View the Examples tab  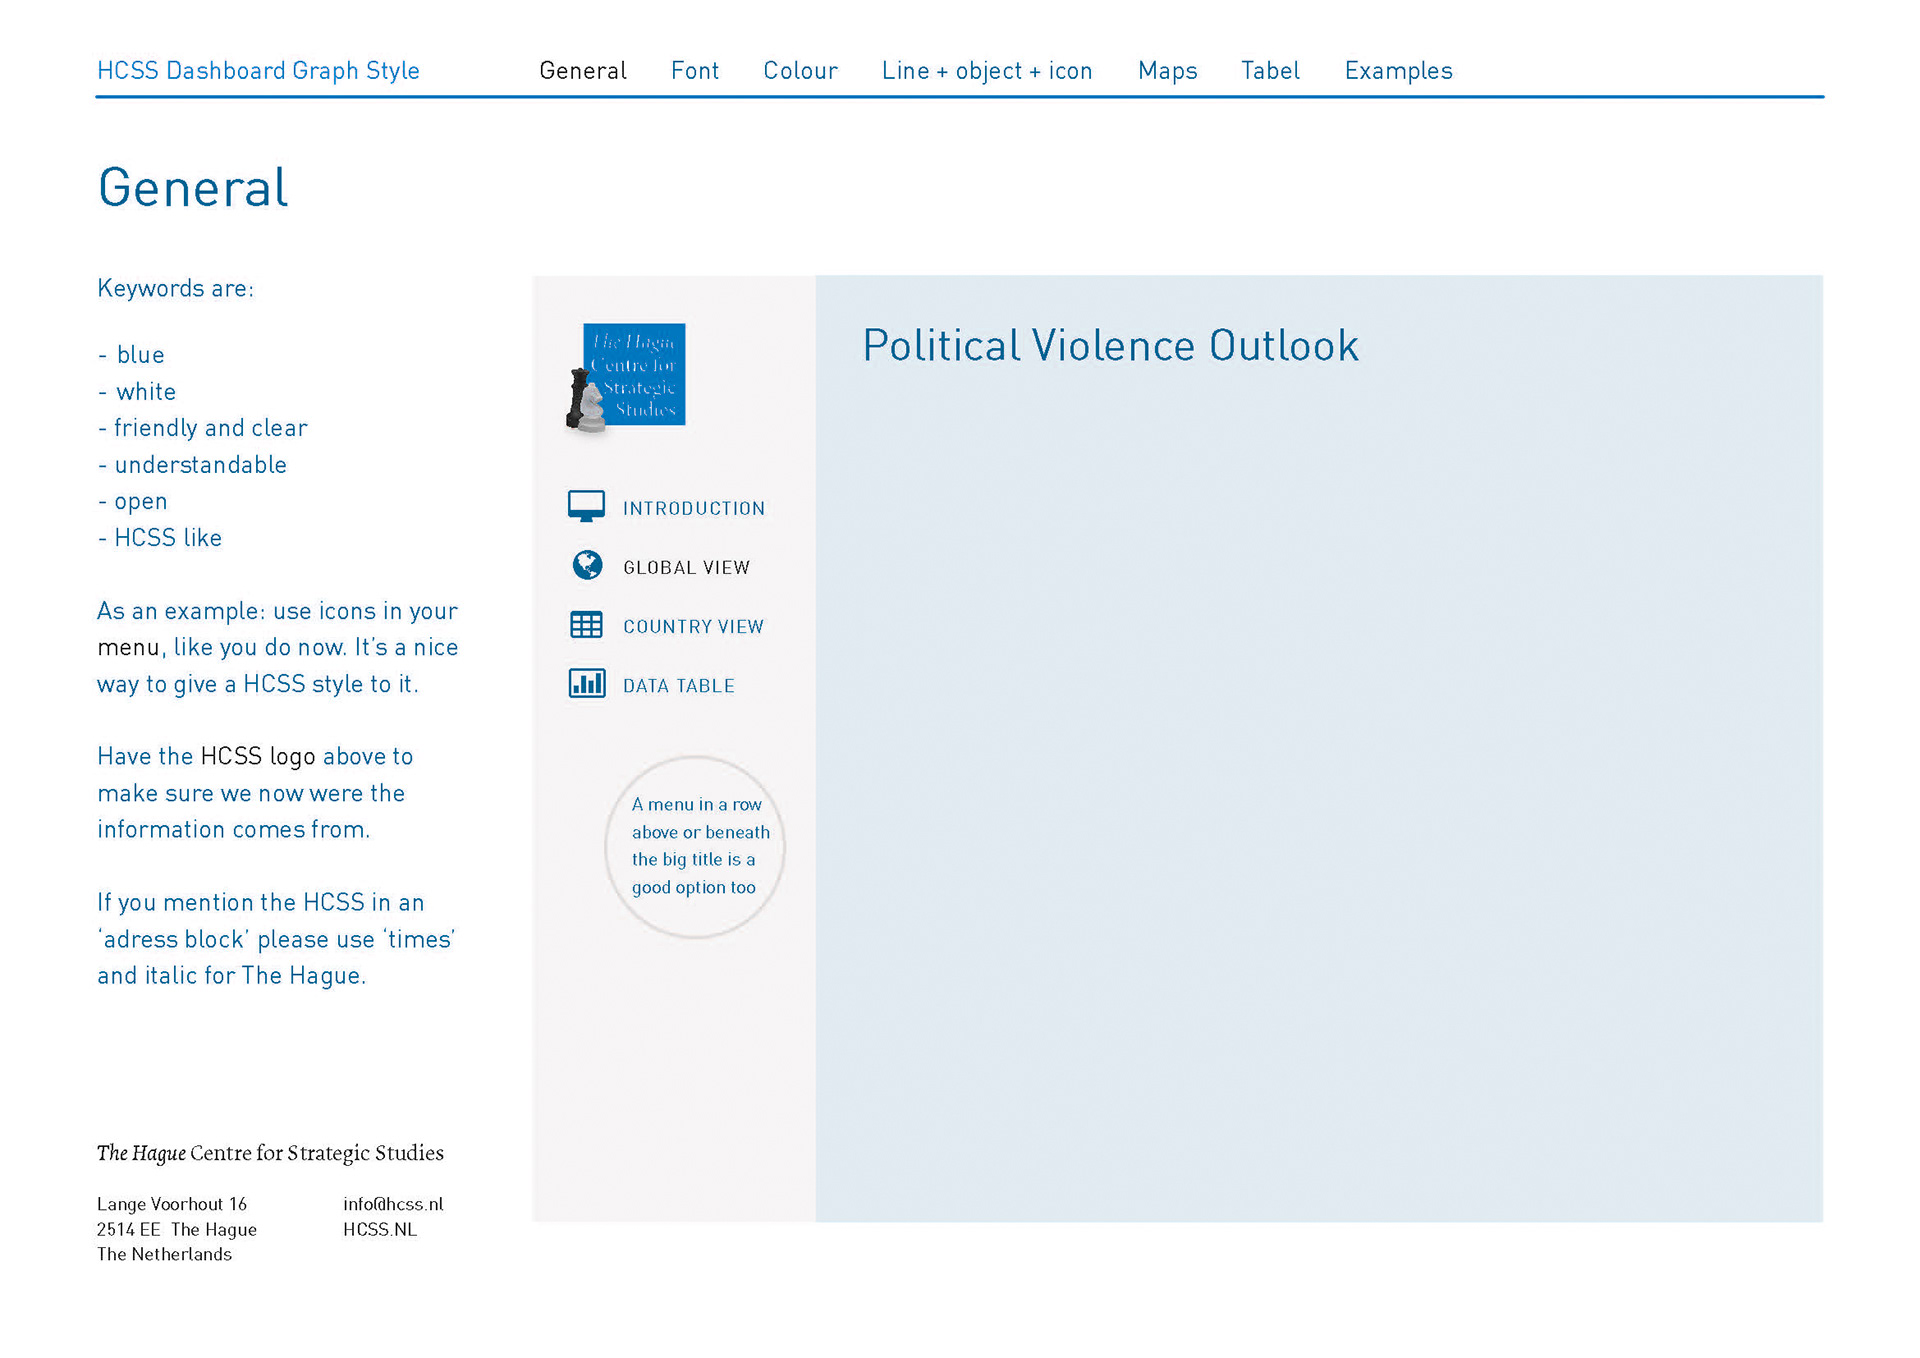coord(1398,71)
